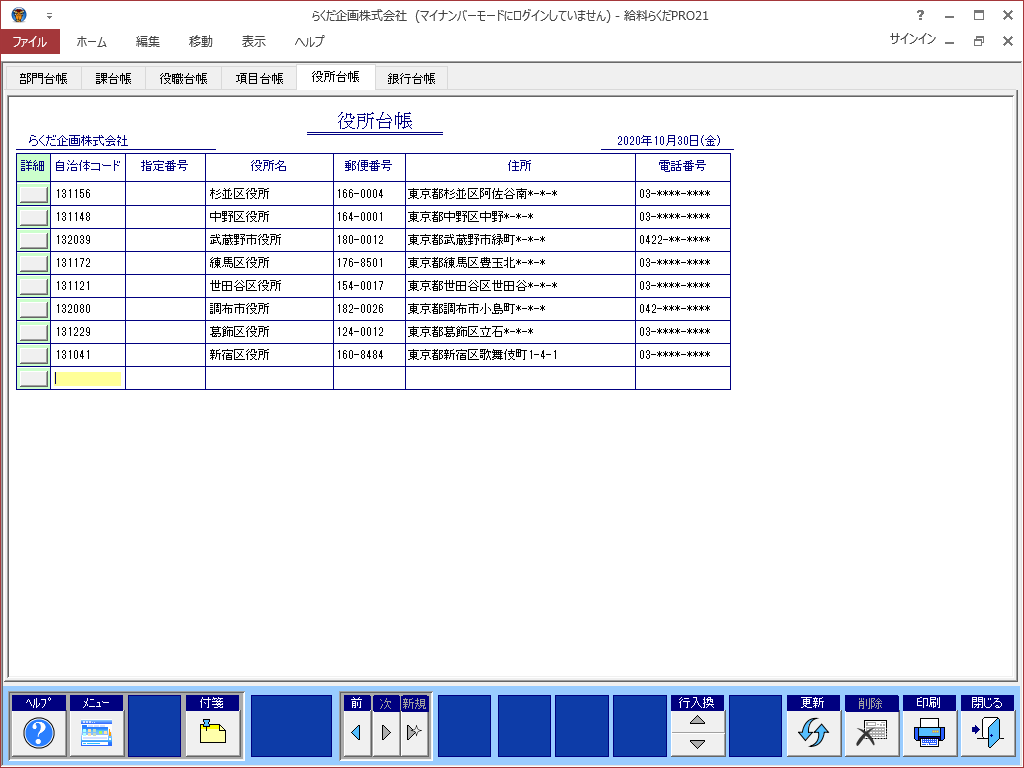Select the 中野区役所 name cell
The width and height of the screenshot is (1024, 768).
coord(269,217)
